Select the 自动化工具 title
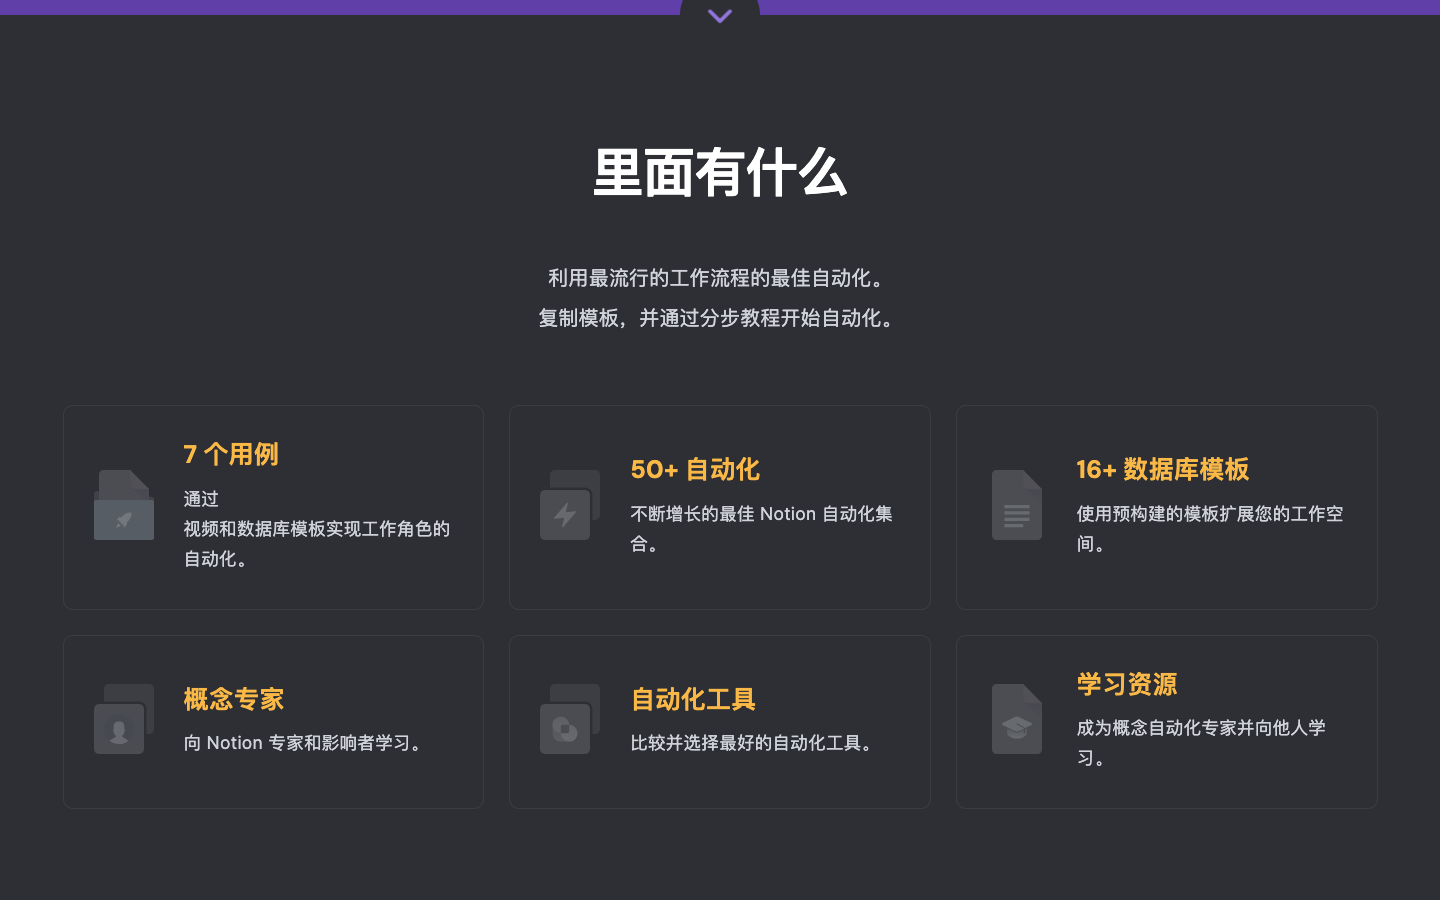1440x900 pixels. click(693, 699)
